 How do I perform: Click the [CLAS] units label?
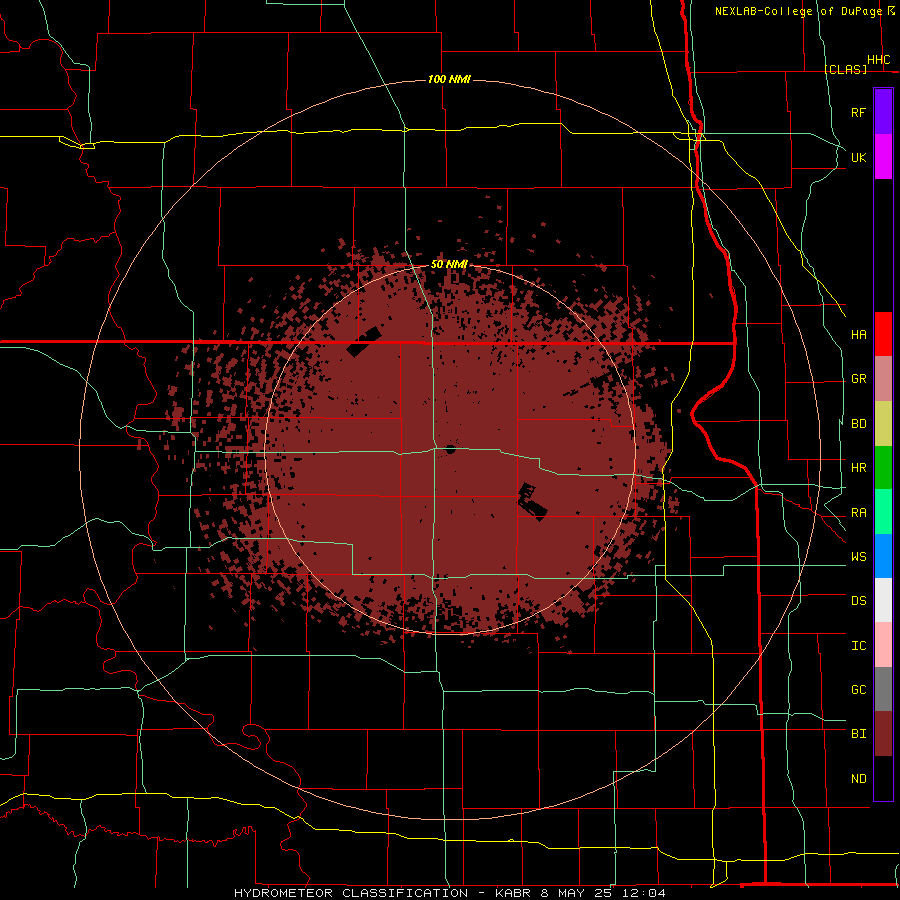click(845, 69)
